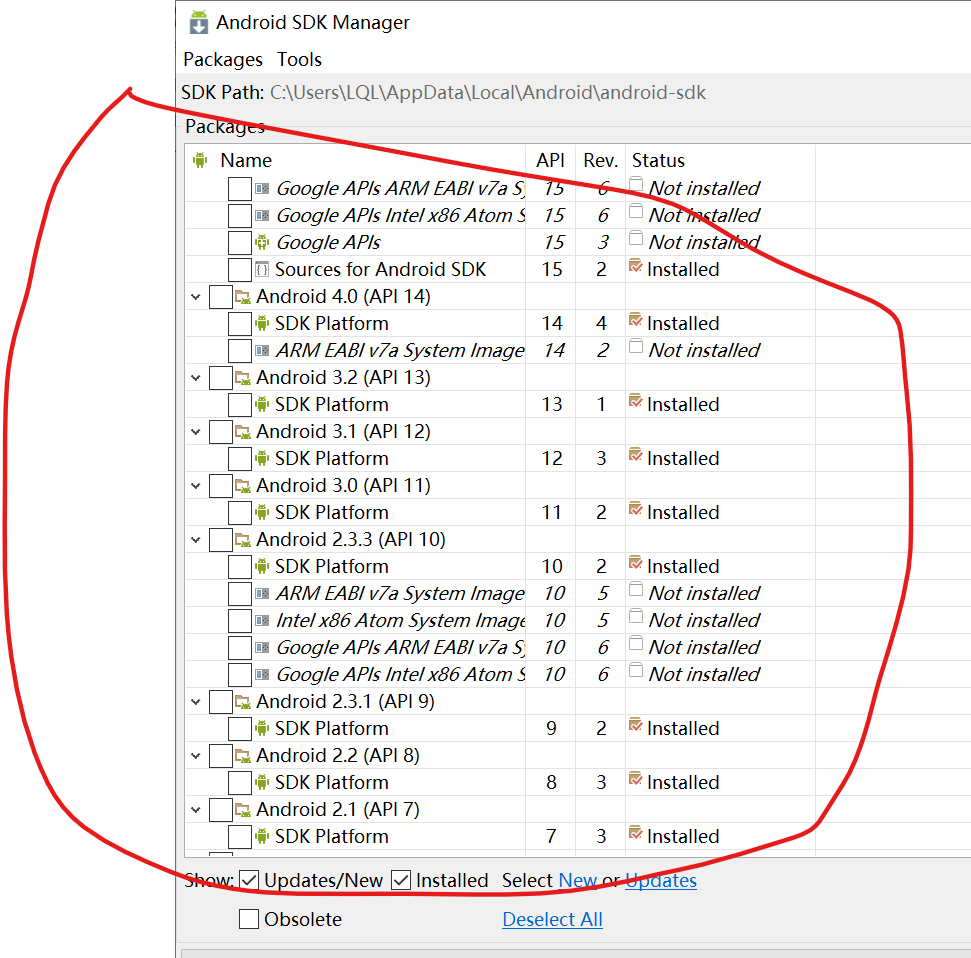Click folder icon of Android 2.2 (API 8)
971x958 pixels.
coord(242,756)
